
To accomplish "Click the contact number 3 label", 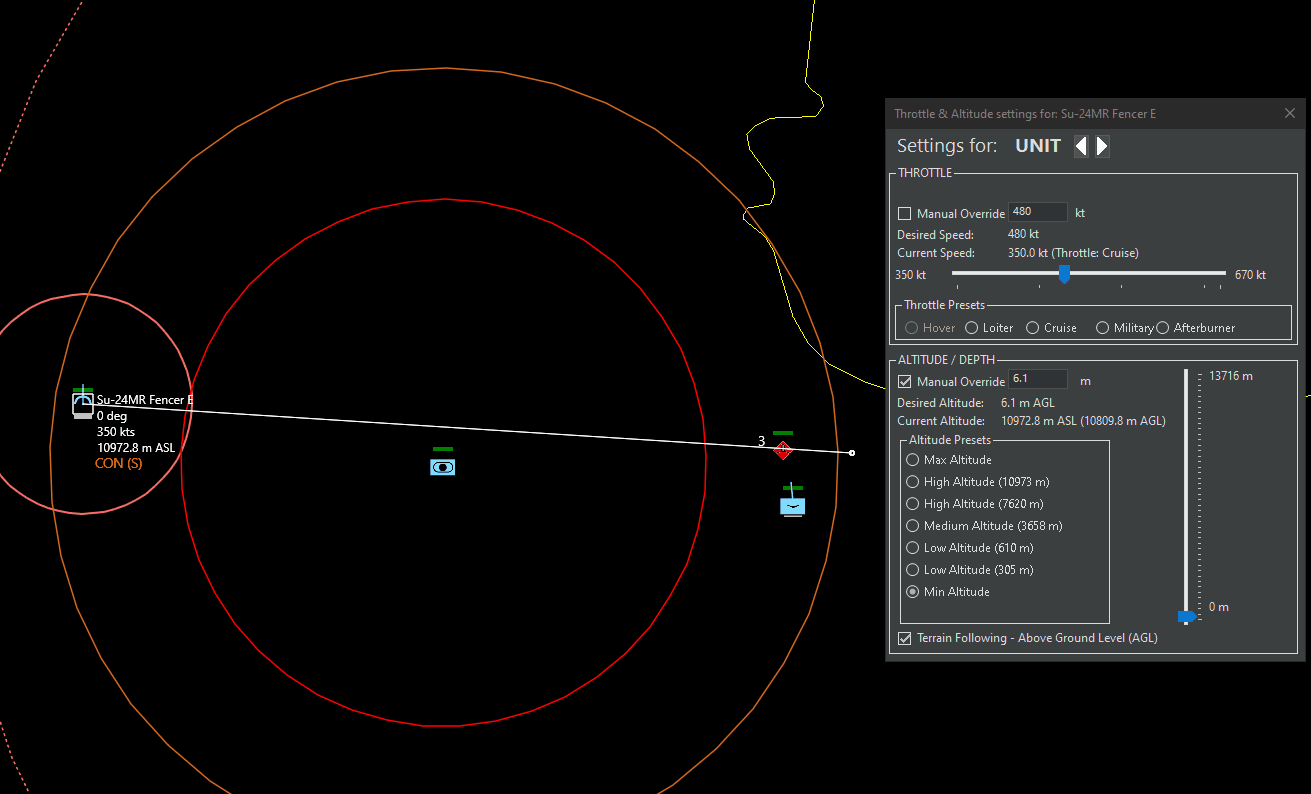I will pos(761,441).
